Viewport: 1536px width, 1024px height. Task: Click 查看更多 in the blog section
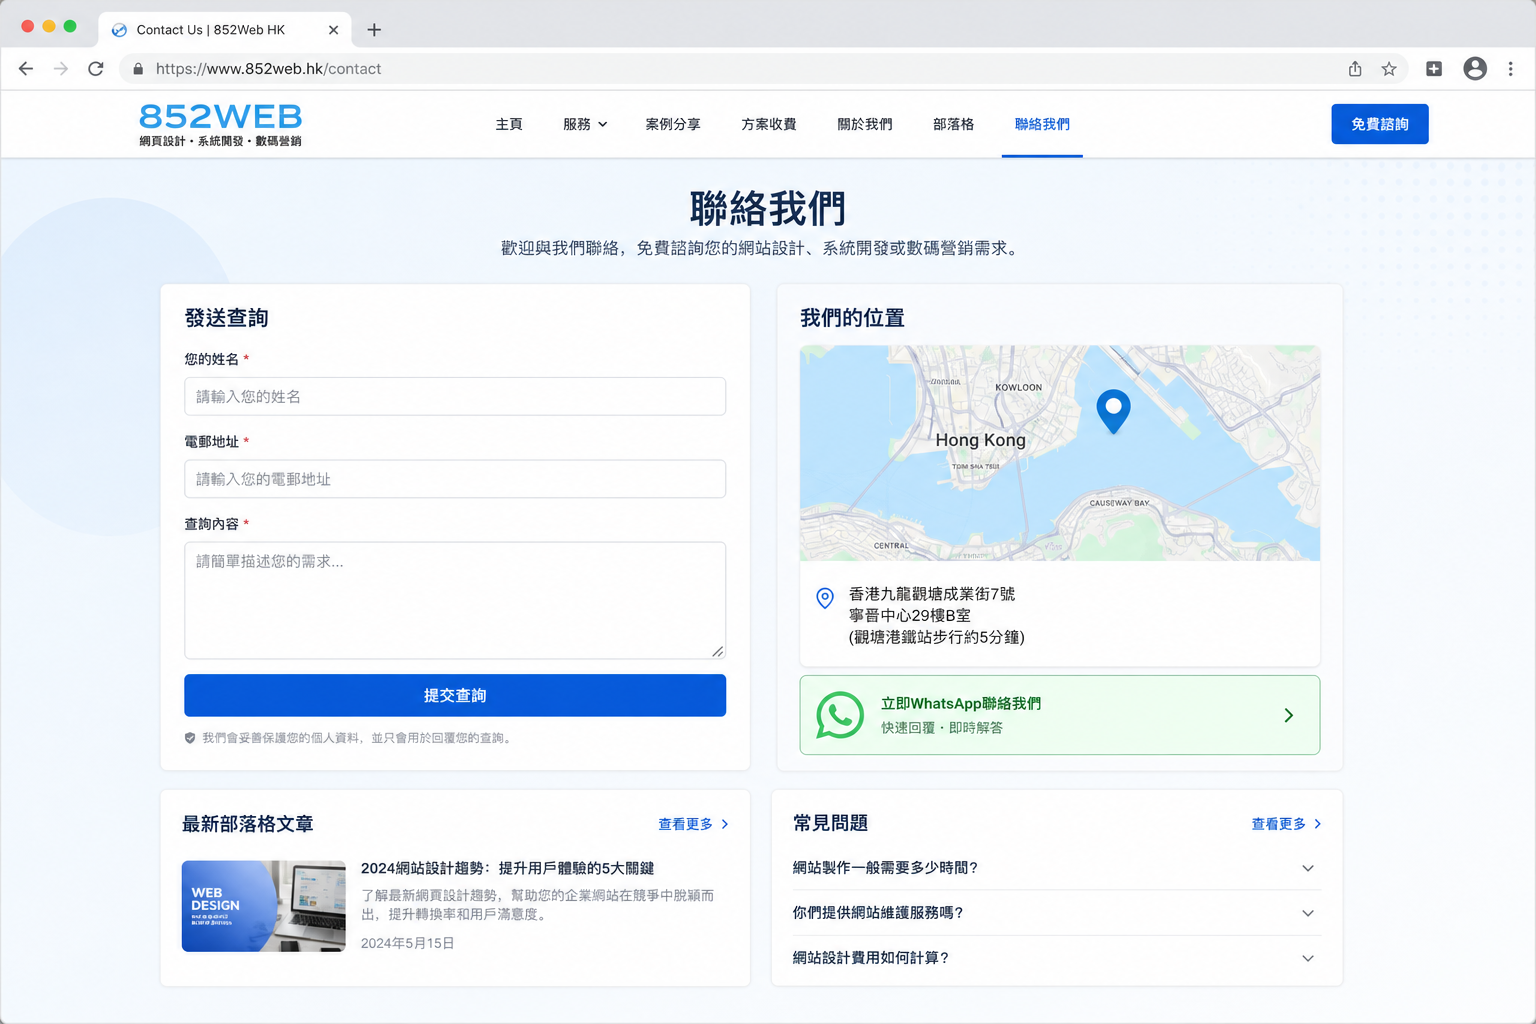pos(694,824)
